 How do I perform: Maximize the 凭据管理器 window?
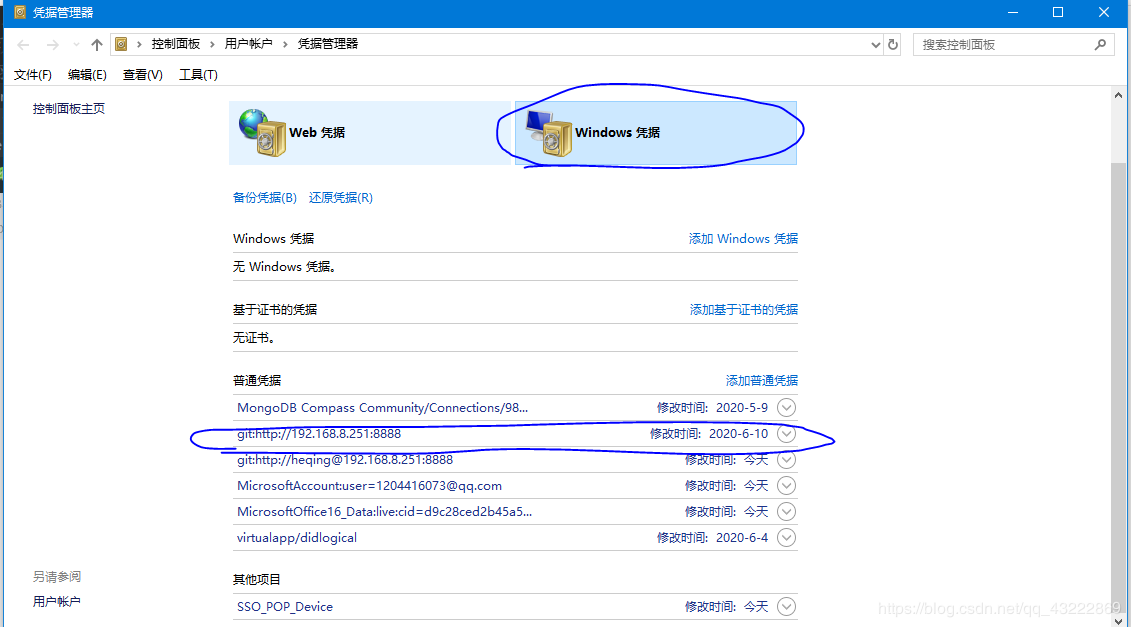point(1057,12)
